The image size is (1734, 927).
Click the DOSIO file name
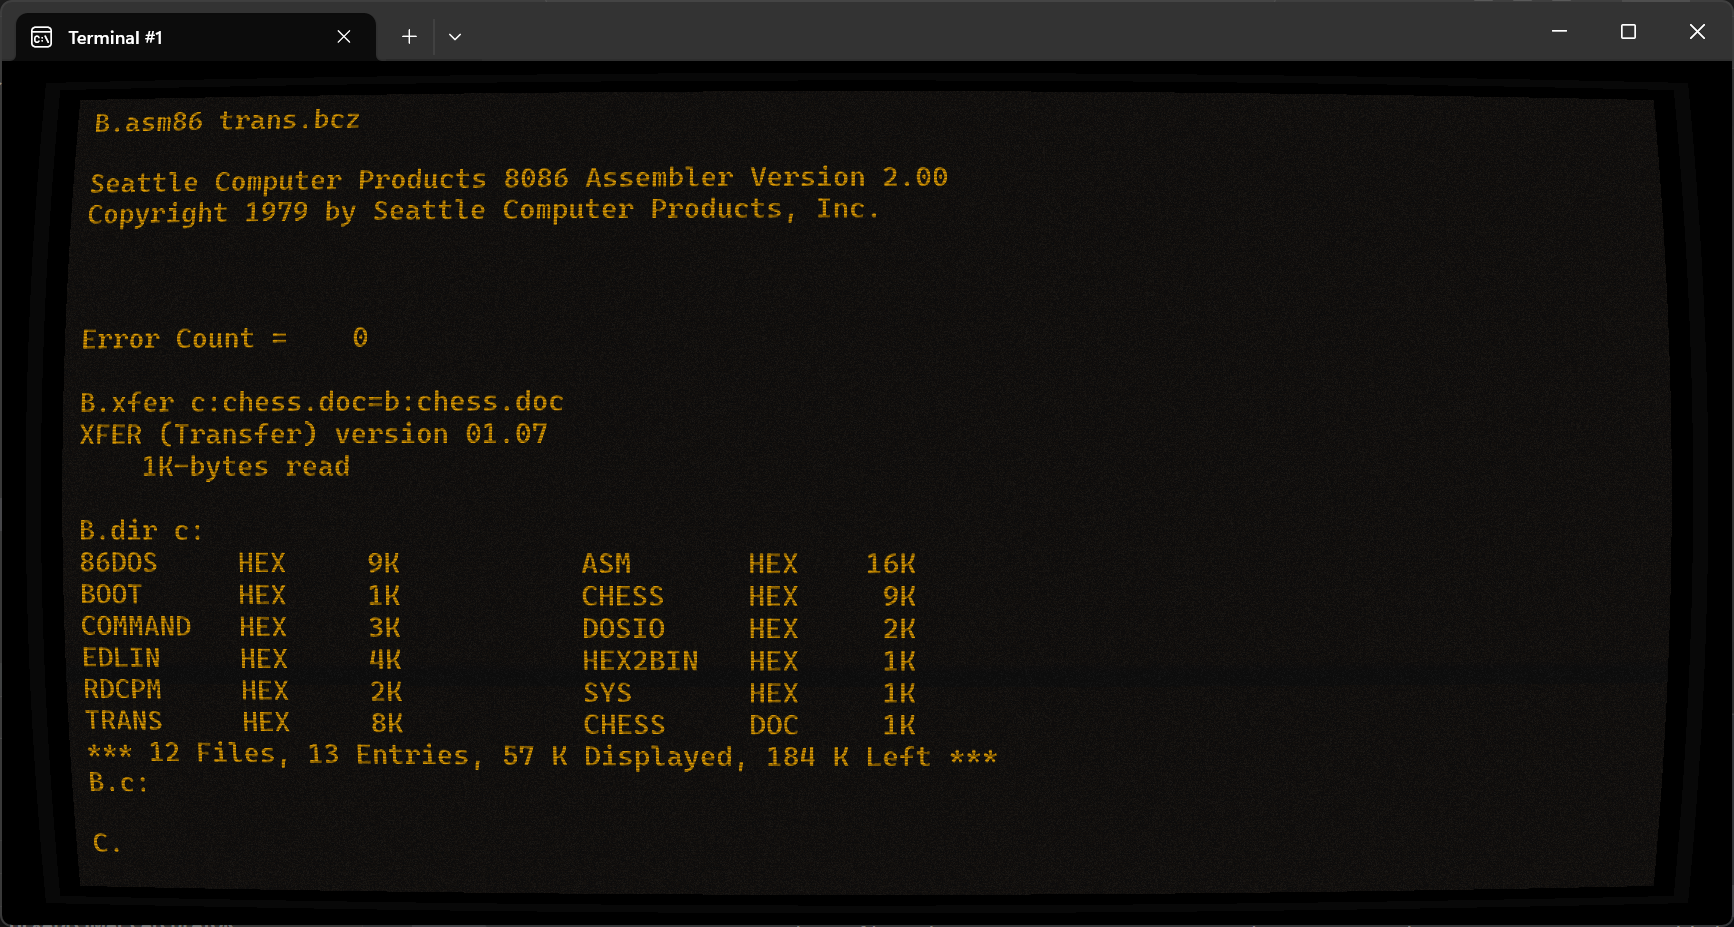pyautogui.click(x=624, y=629)
